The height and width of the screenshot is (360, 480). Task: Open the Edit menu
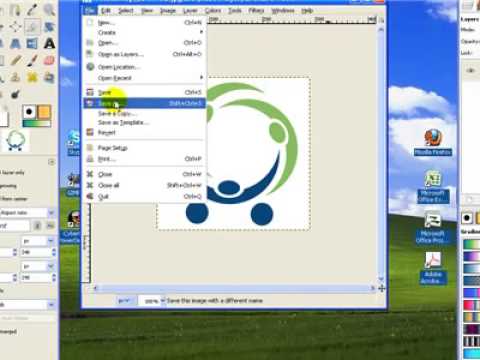(105, 11)
